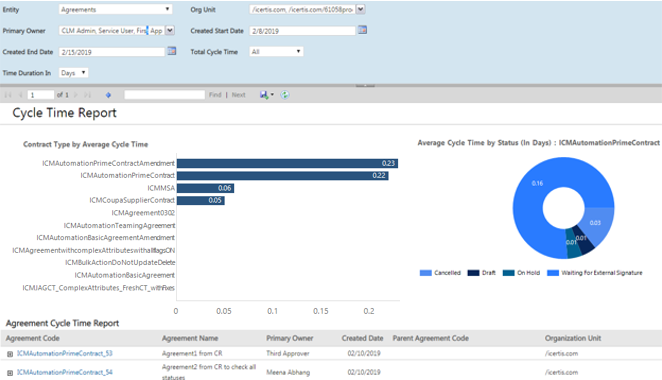The height and width of the screenshot is (380, 662).
Task: Click the Find link in the toolbar
Action: coord(215,95)
